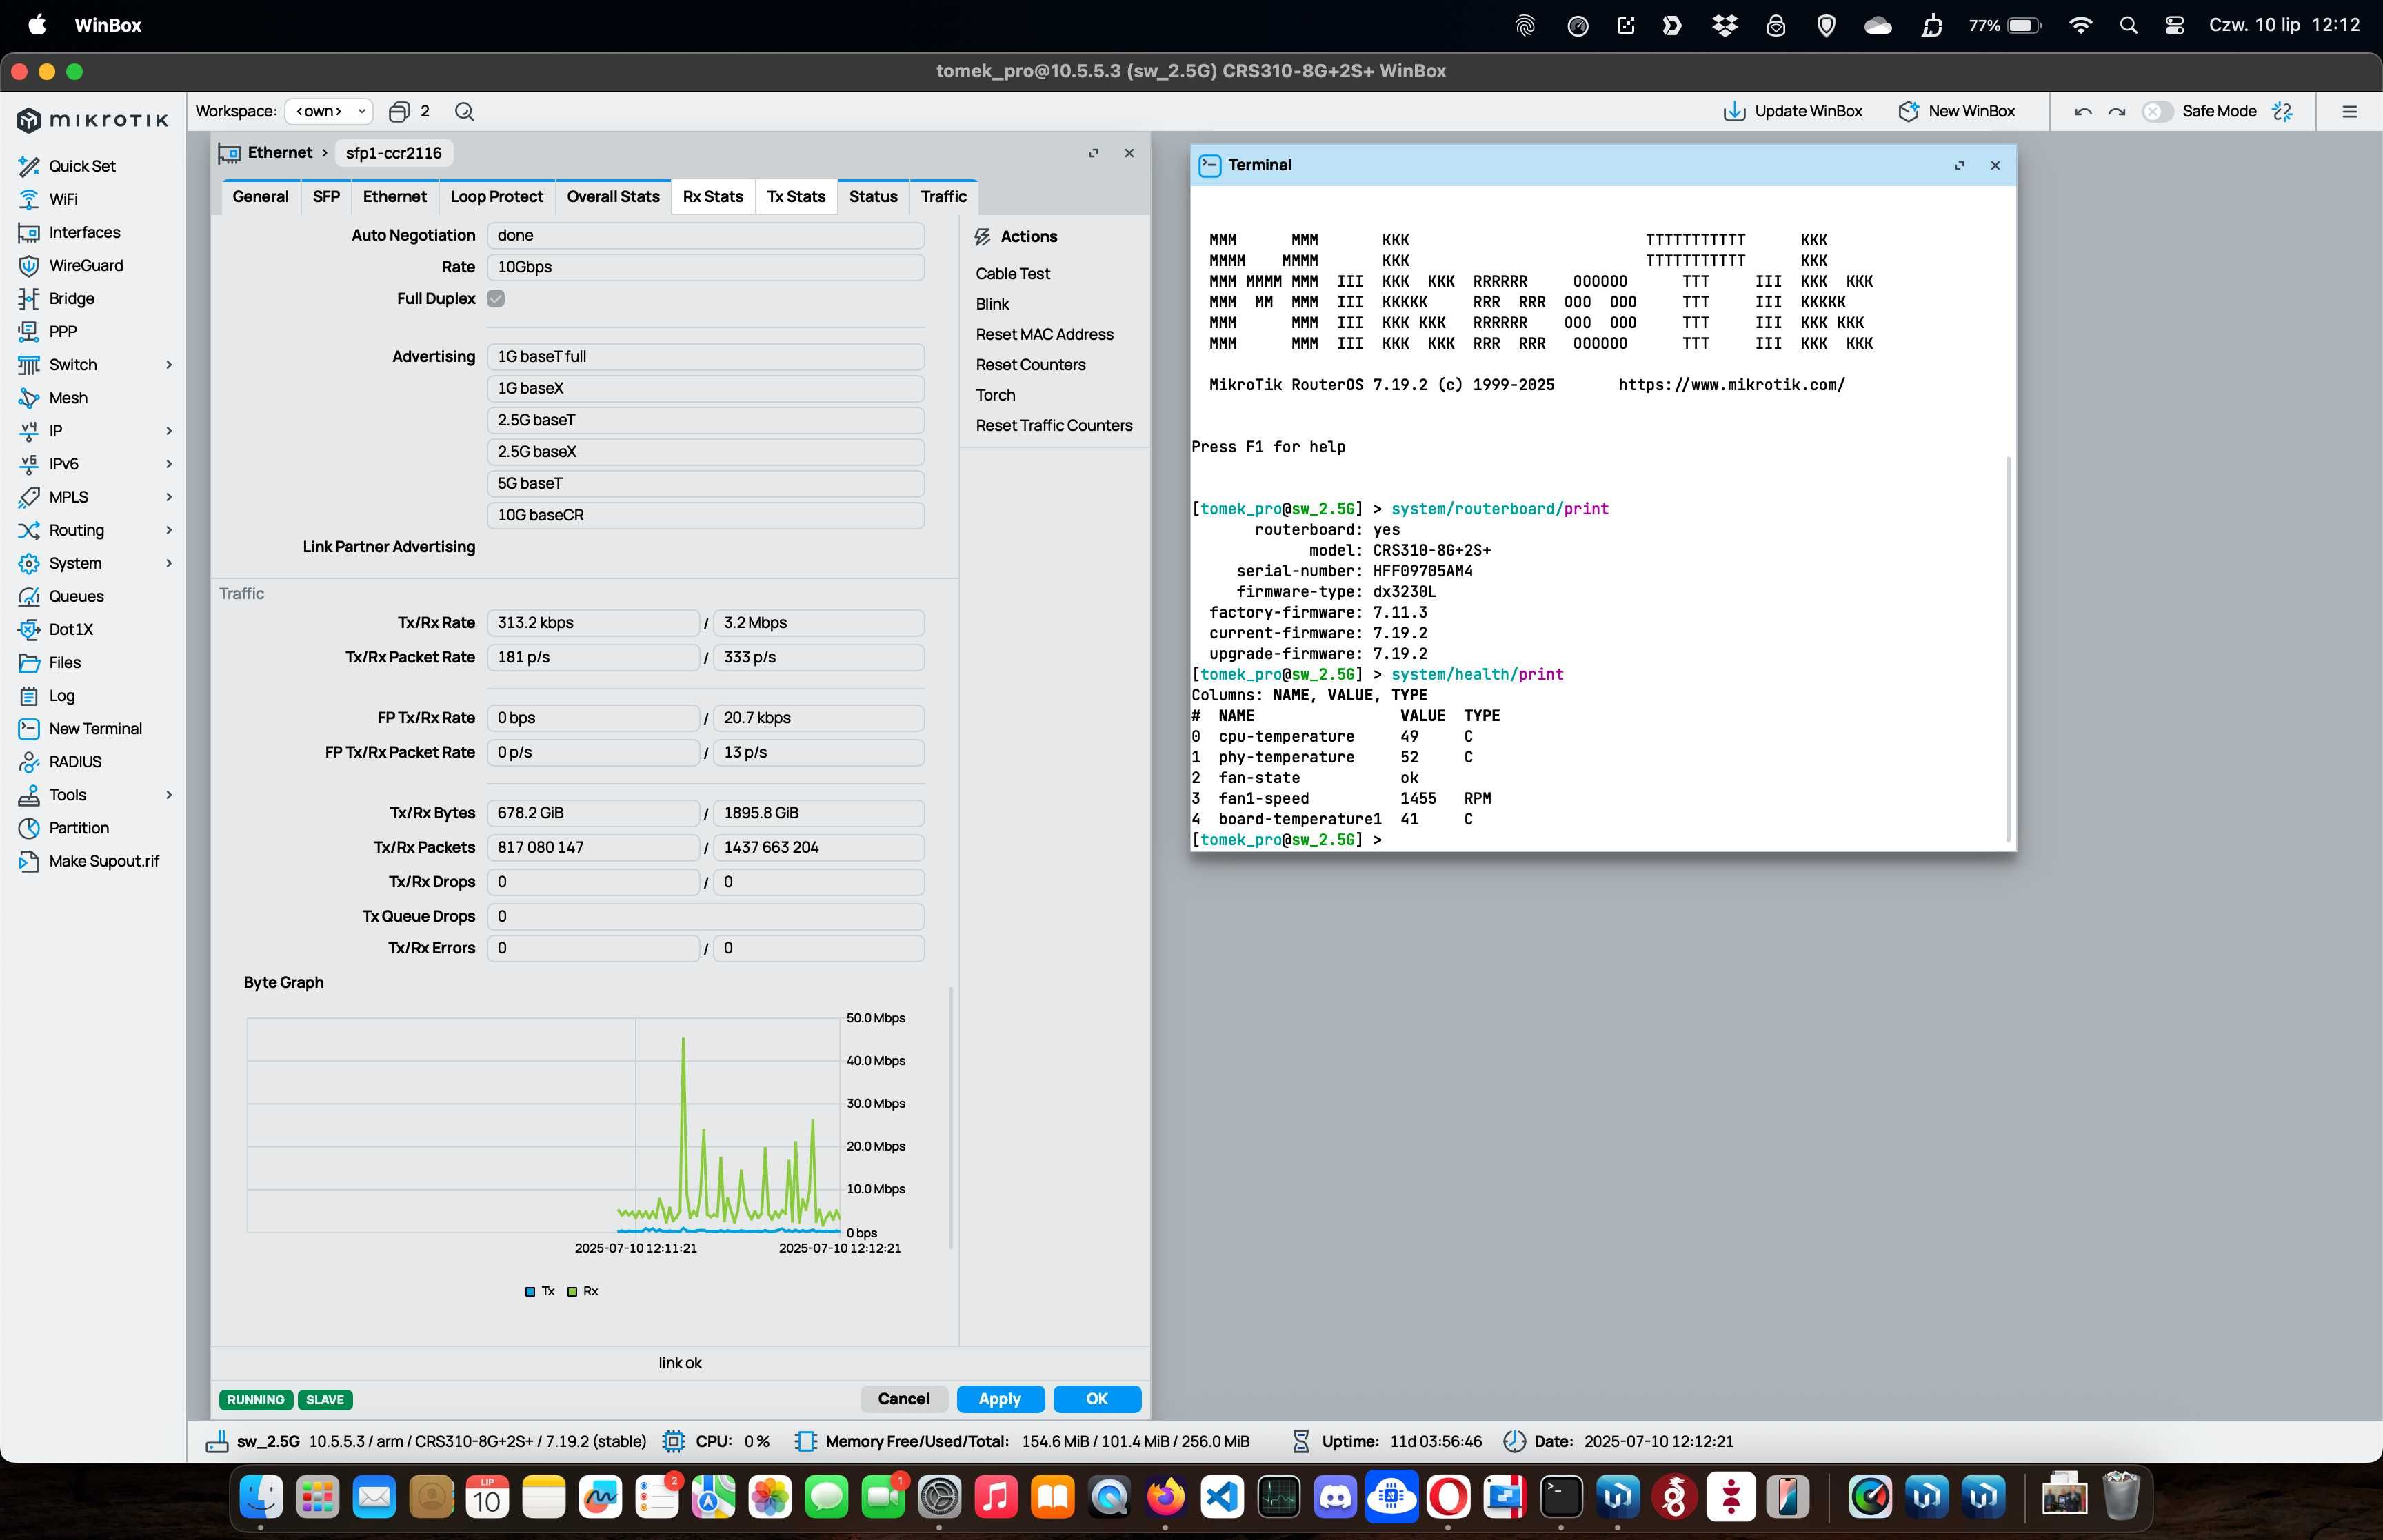2383x1540 pixels.
Task: Run the Cable Test action
Action: click(x=1013, y=273)
